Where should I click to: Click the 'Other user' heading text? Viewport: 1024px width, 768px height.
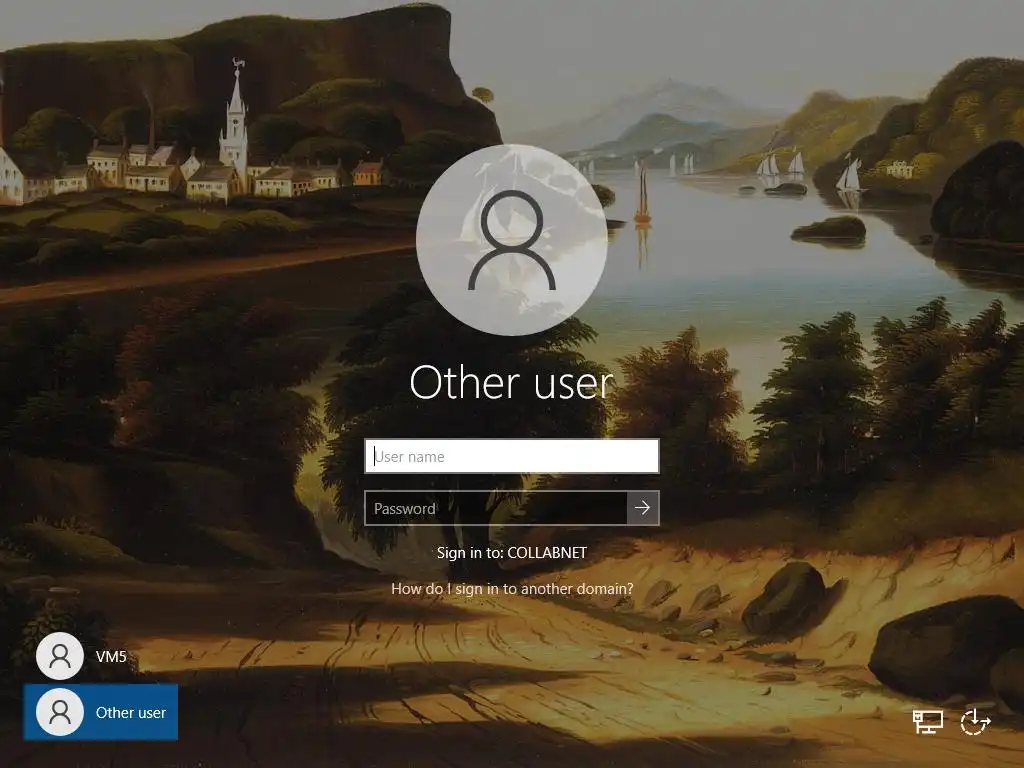tap(511, 382)
